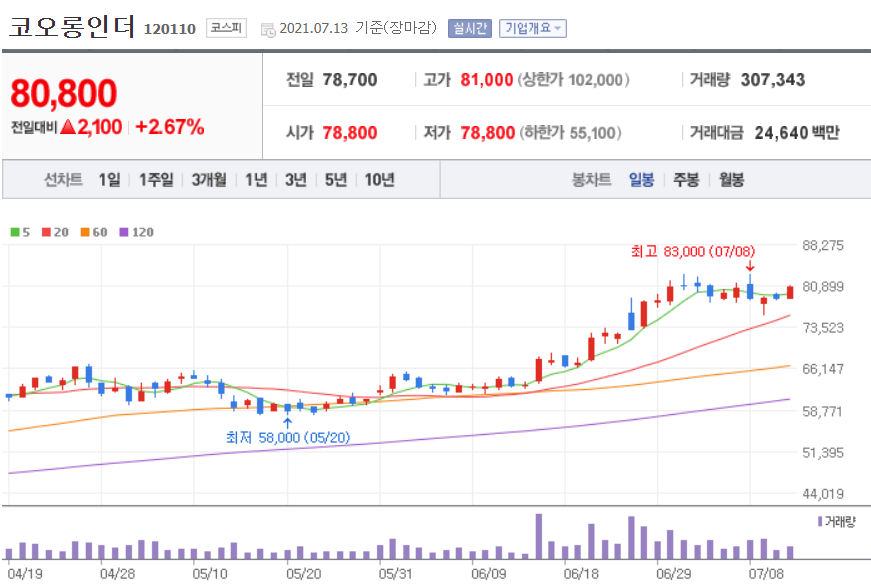The width and height of the screenshot is (871, 584).
Task: Switch to 월봉 candlestick chart
Action: coord(731,179)
